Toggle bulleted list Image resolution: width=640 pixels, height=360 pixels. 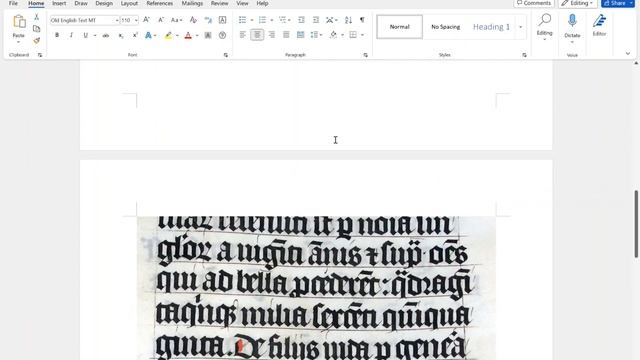(x=242, y=20)
